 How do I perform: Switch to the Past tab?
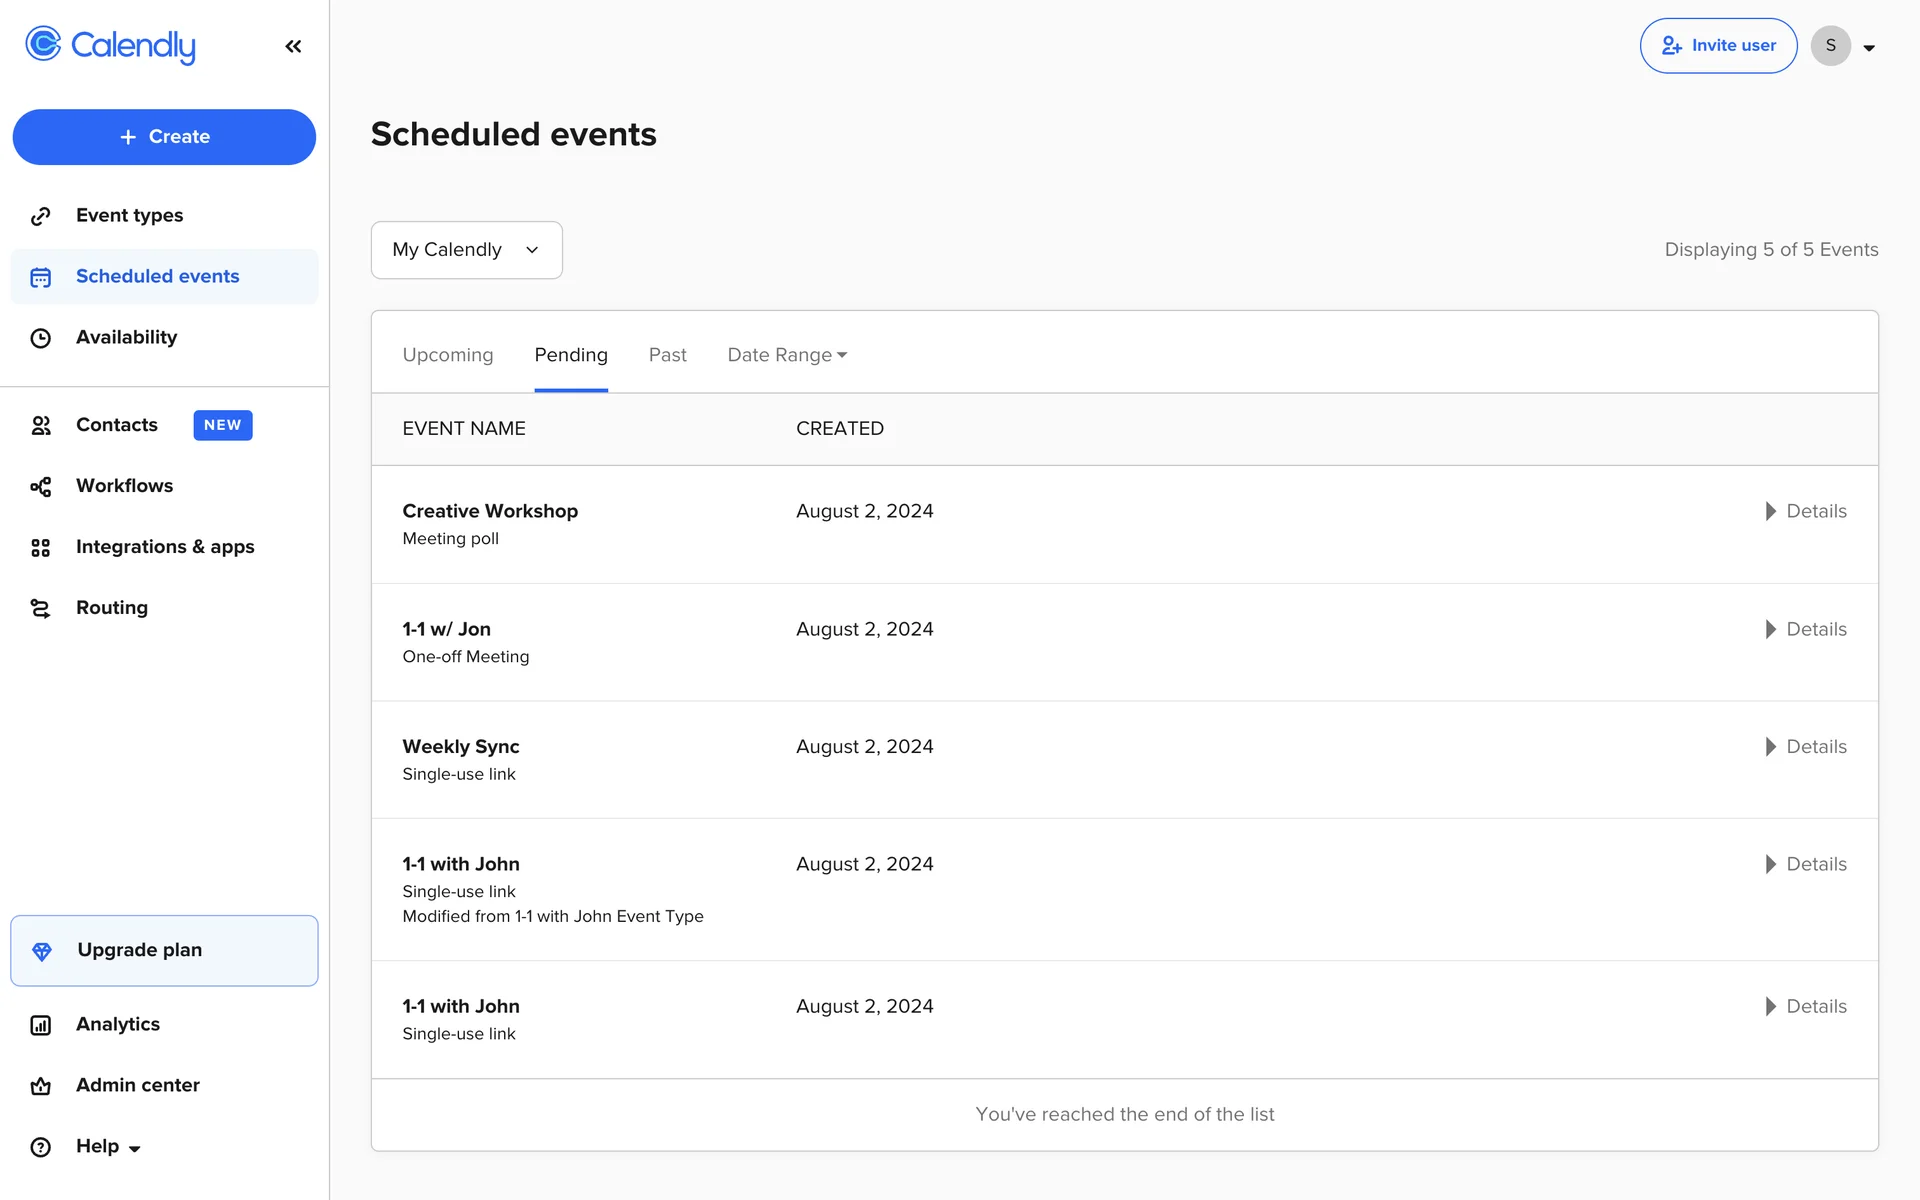tap(667, 355)
